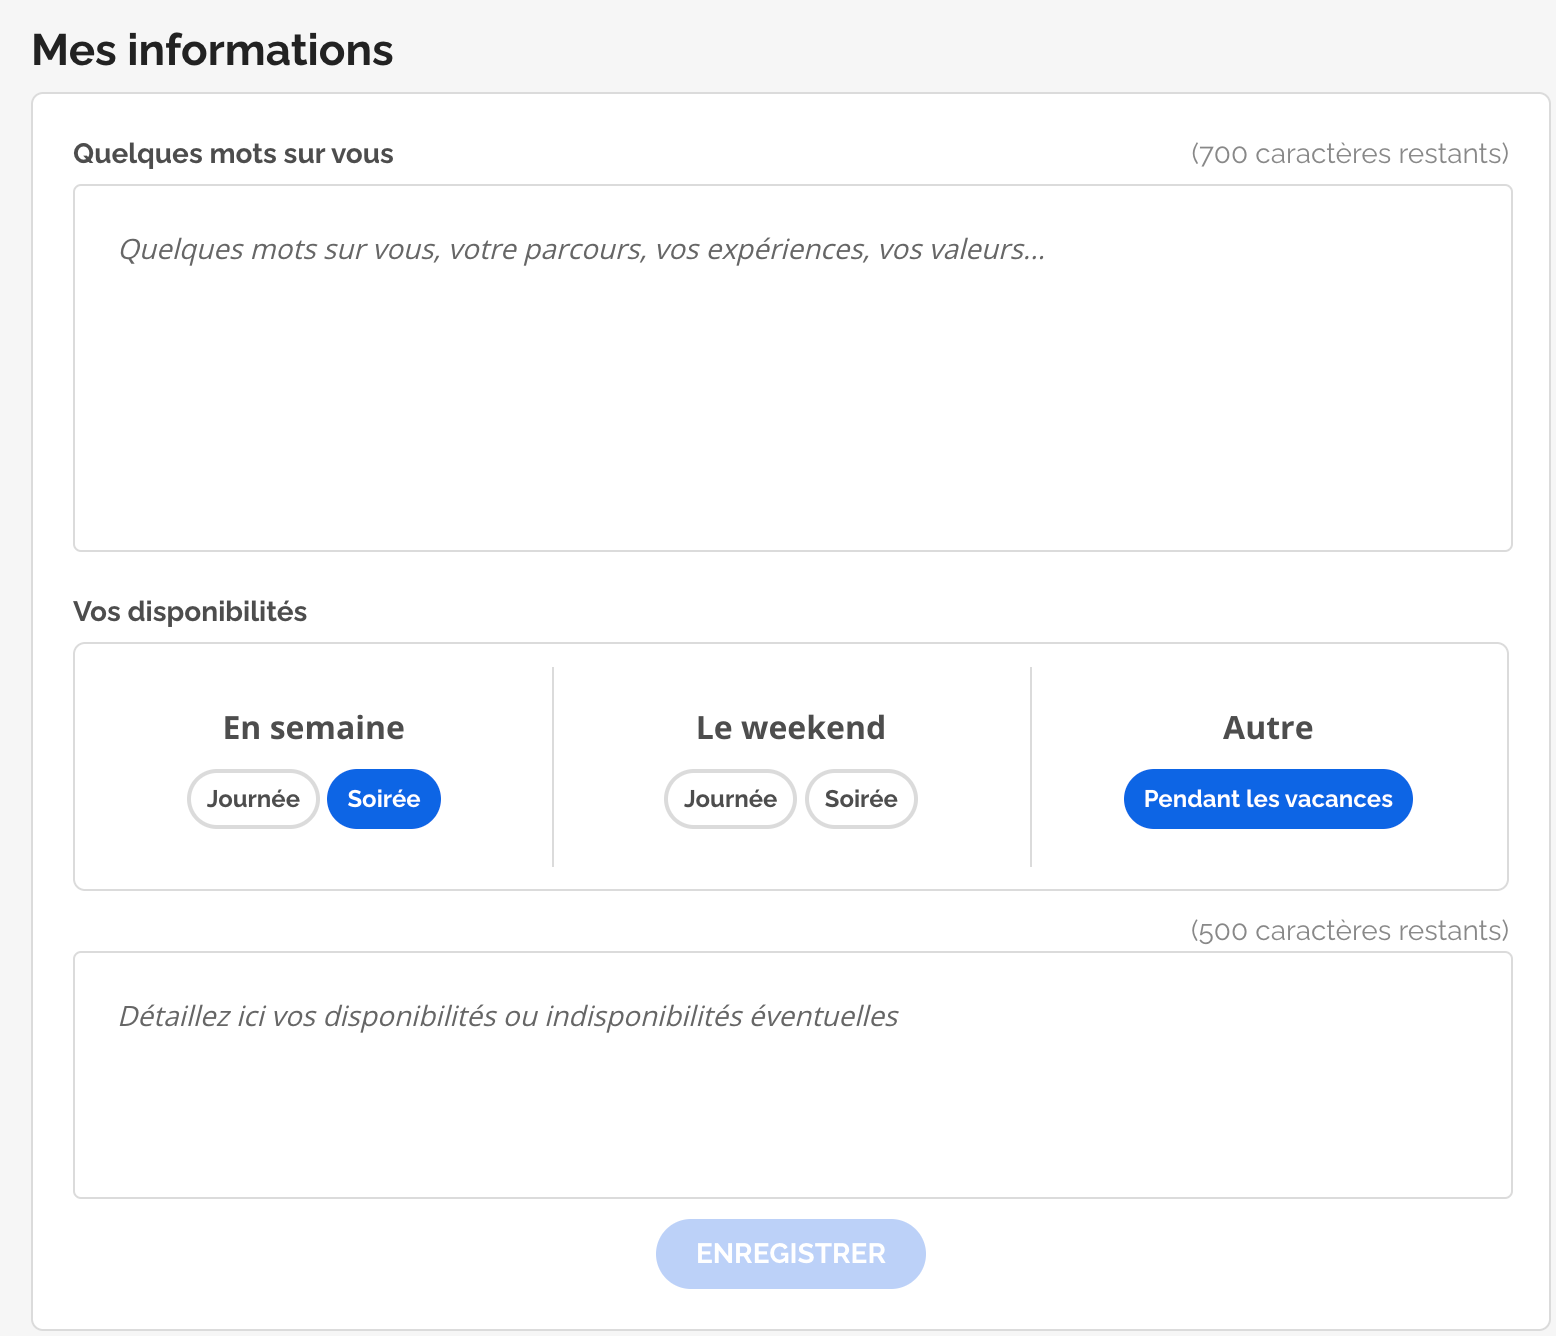Image resolution: width=1556 pixels, height=1336 pixels.
Task: Click the '700 caractères restants' counter
Action: (x=1349, y=154)
